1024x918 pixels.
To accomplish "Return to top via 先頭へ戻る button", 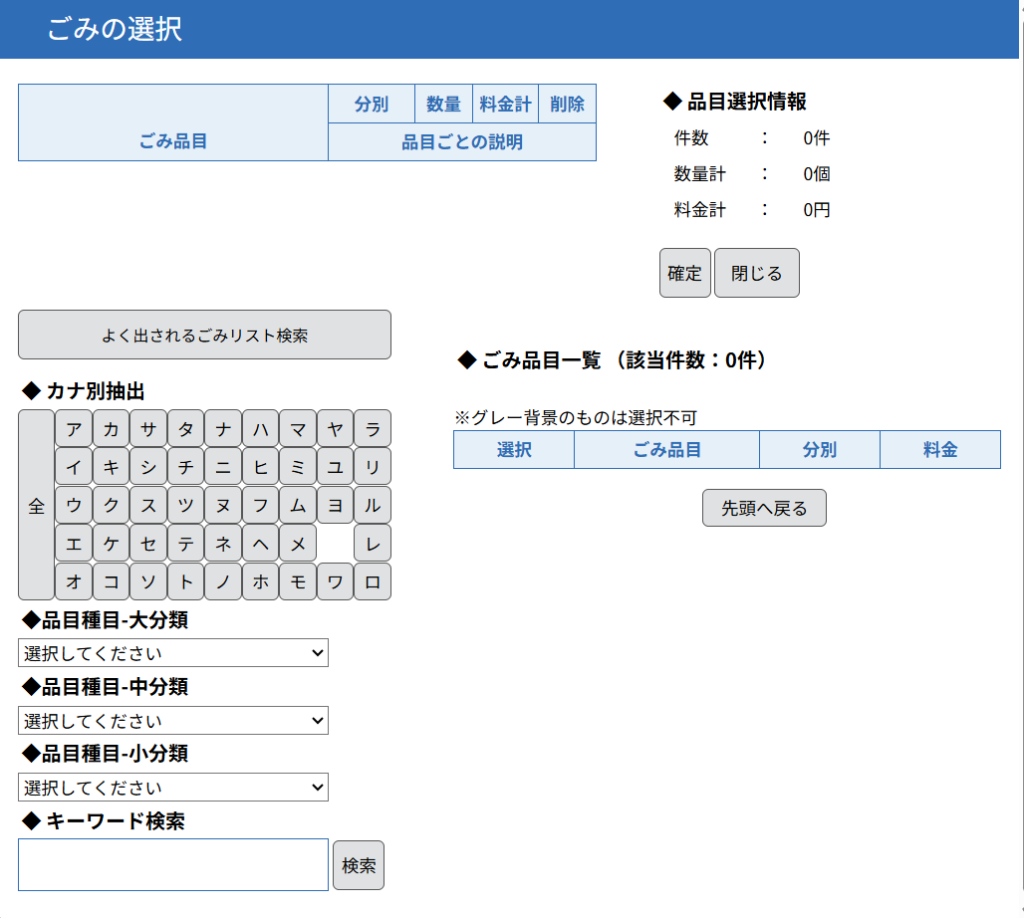I will click(764, 507).
